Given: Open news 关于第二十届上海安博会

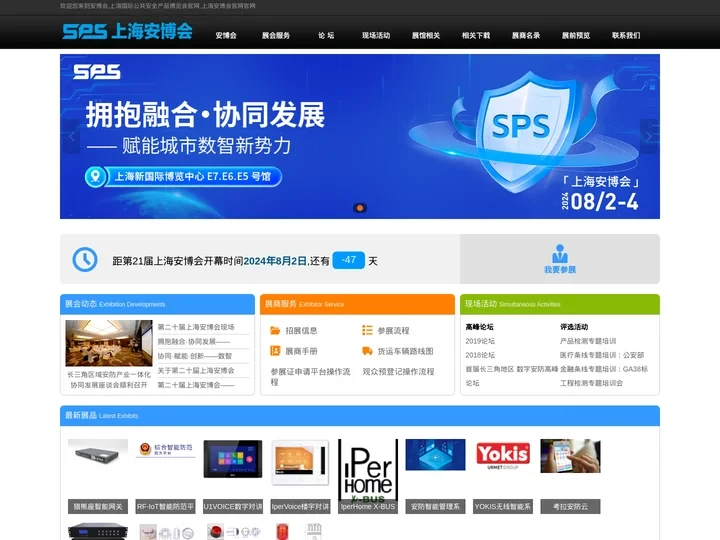Looking at the screenshot, I should [x=196, y=370].
